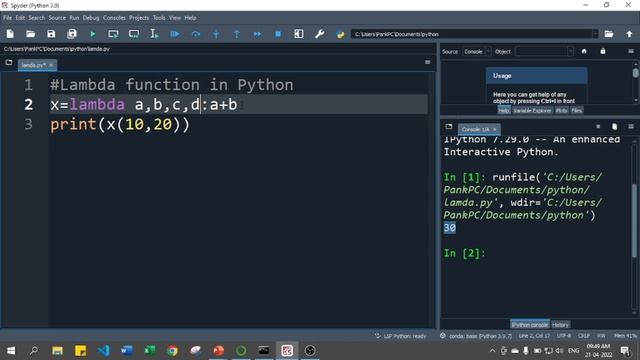Run the current cell
Image resolution: width=640 pixels, height=360 pixels.
[113, 34]
